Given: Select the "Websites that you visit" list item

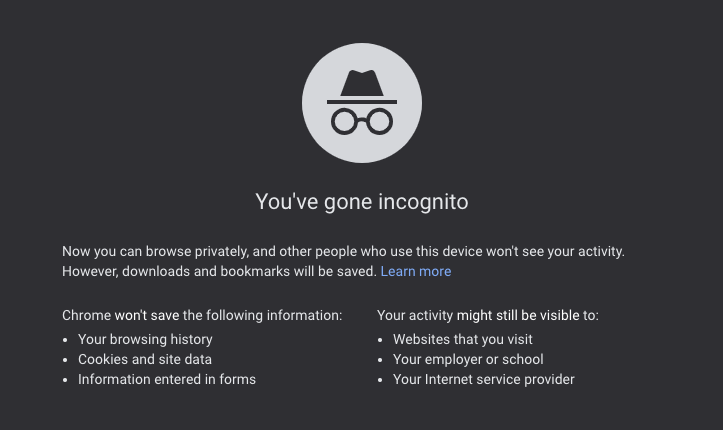Looking at the screenshot, I should click(463, 339).
